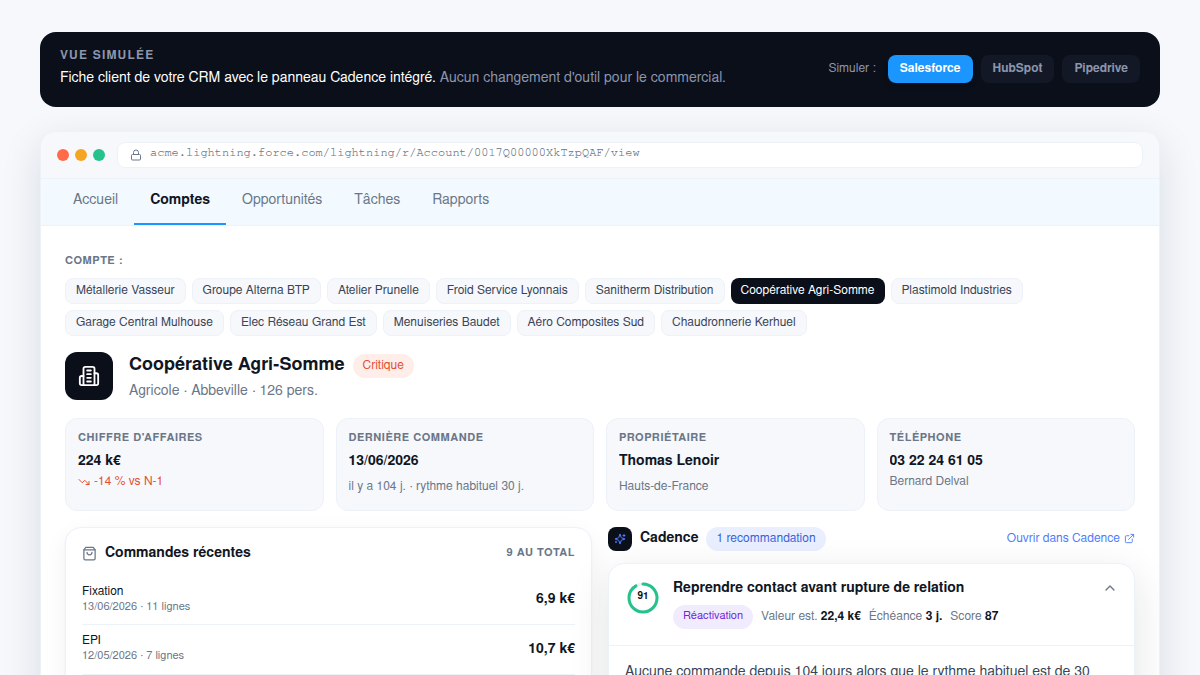The width and height of the screenshot is (1200, 675).
Task: Select the Elec Réseau Grand Est account
Action: tap(303, 322)
